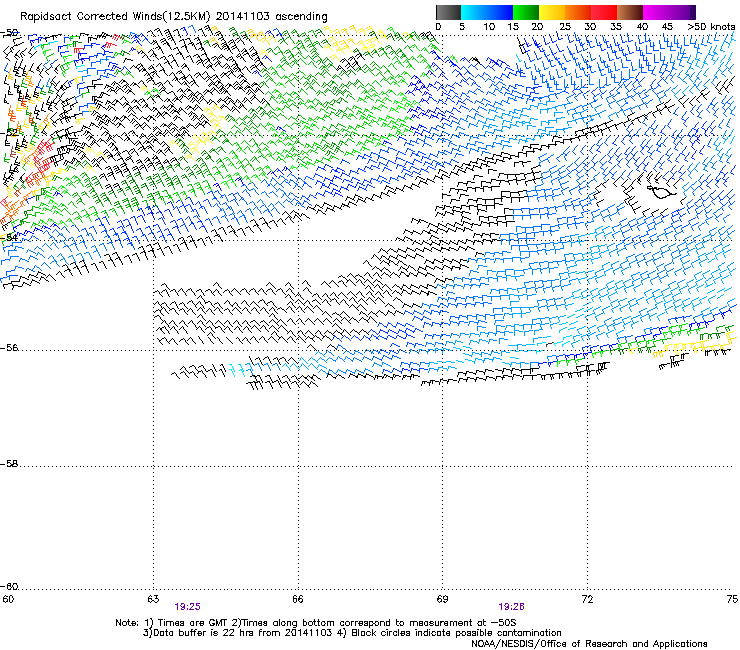740x650 pixels.
Task: Click the latitude label -60
Action: [9, 587]
